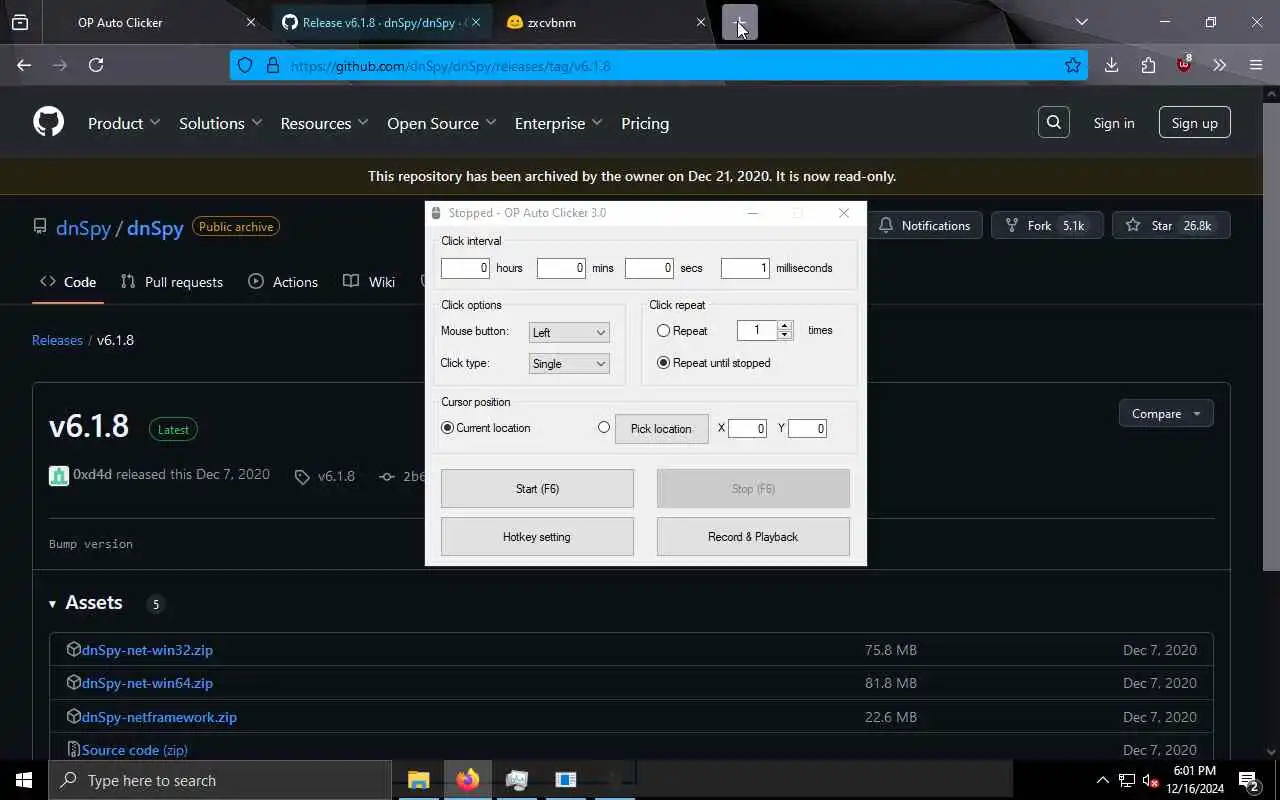Select the Pick location radio button
Image resolution: width=1280 pixels, height=800 pixels.
603,428
